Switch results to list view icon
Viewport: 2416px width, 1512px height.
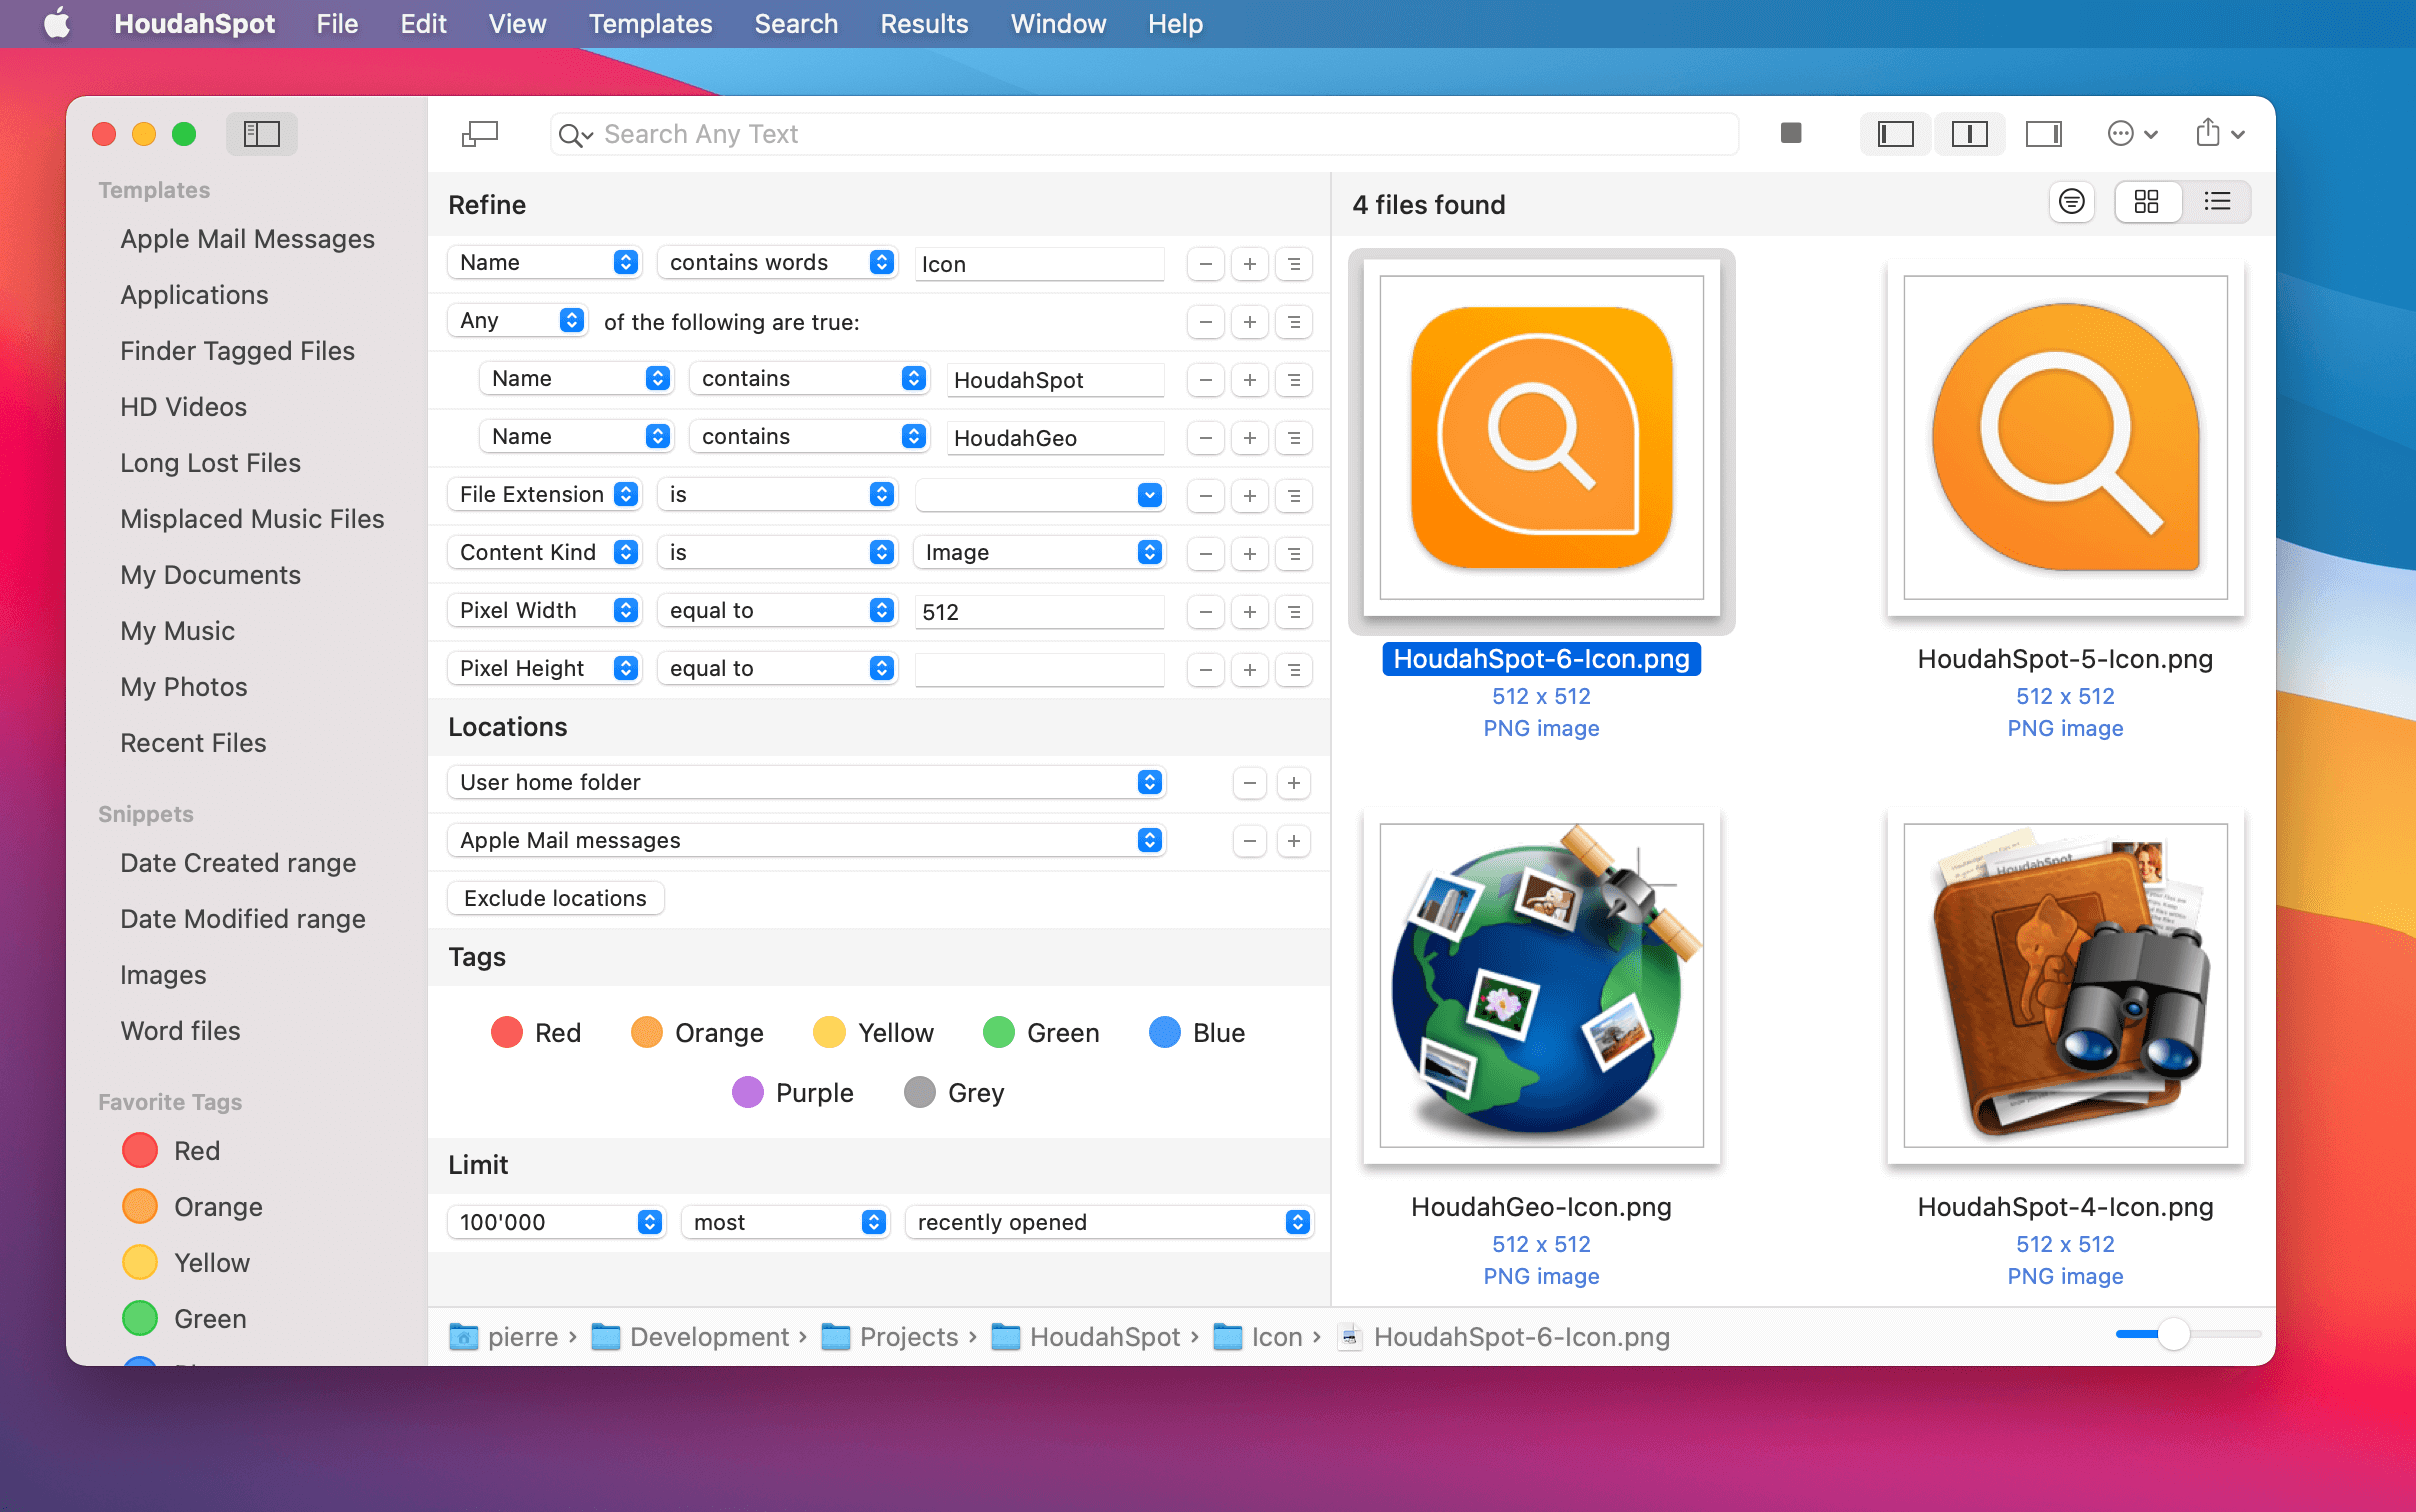coord(2218,201)
